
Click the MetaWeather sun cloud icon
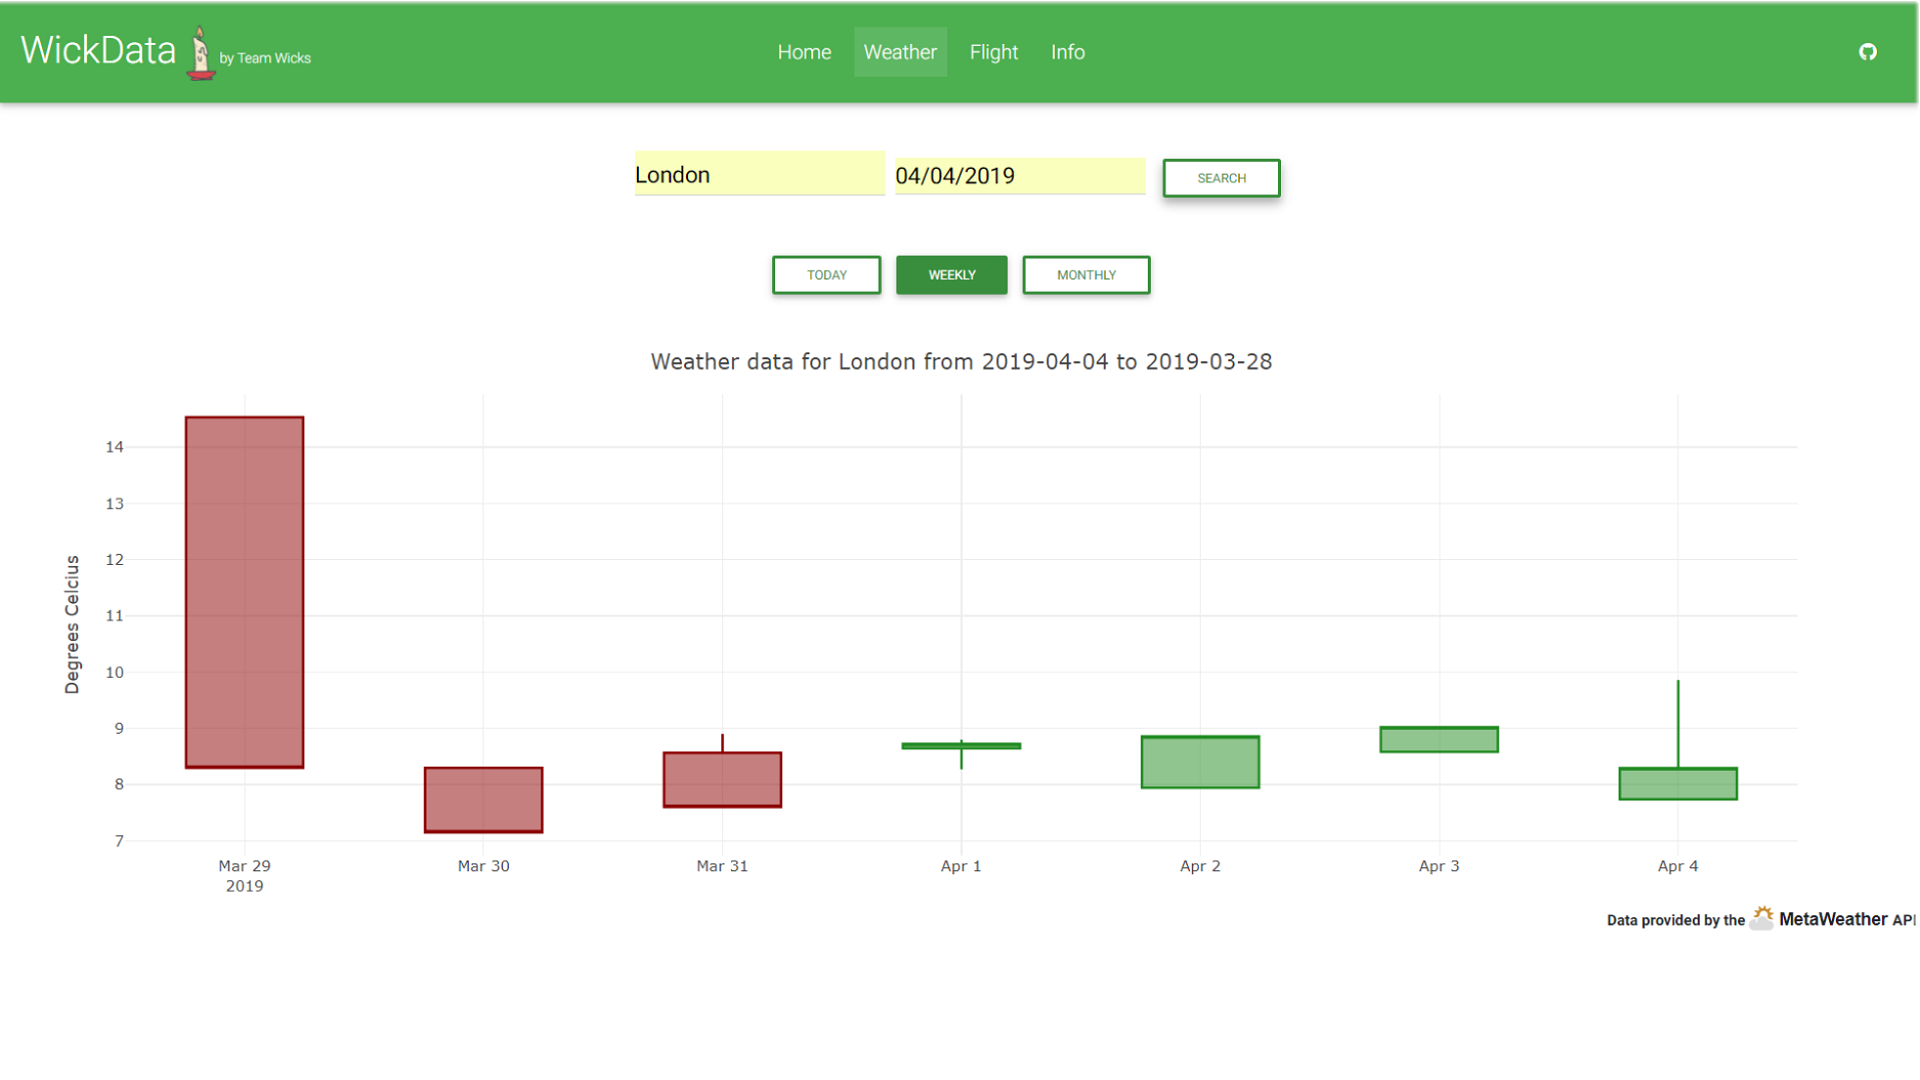[x=1761, y=918]
